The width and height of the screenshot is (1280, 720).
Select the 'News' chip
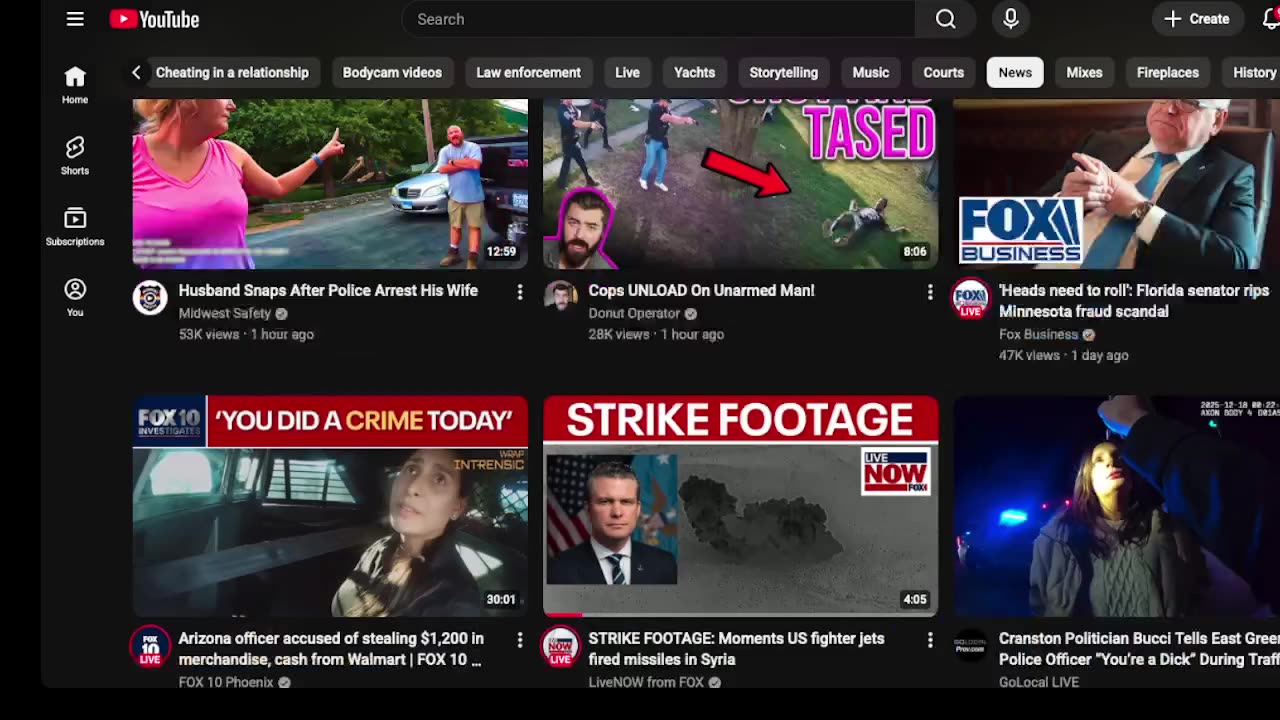point(1015,72)
